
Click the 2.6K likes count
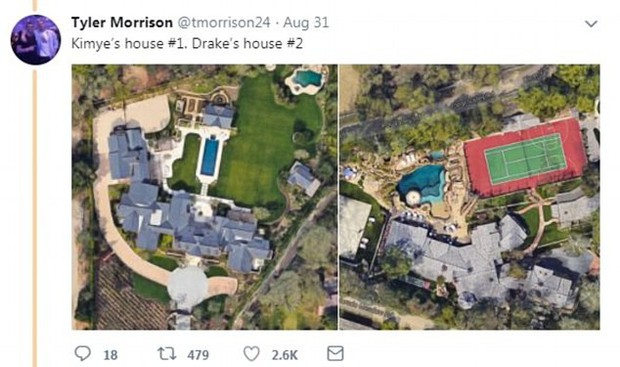284,355
